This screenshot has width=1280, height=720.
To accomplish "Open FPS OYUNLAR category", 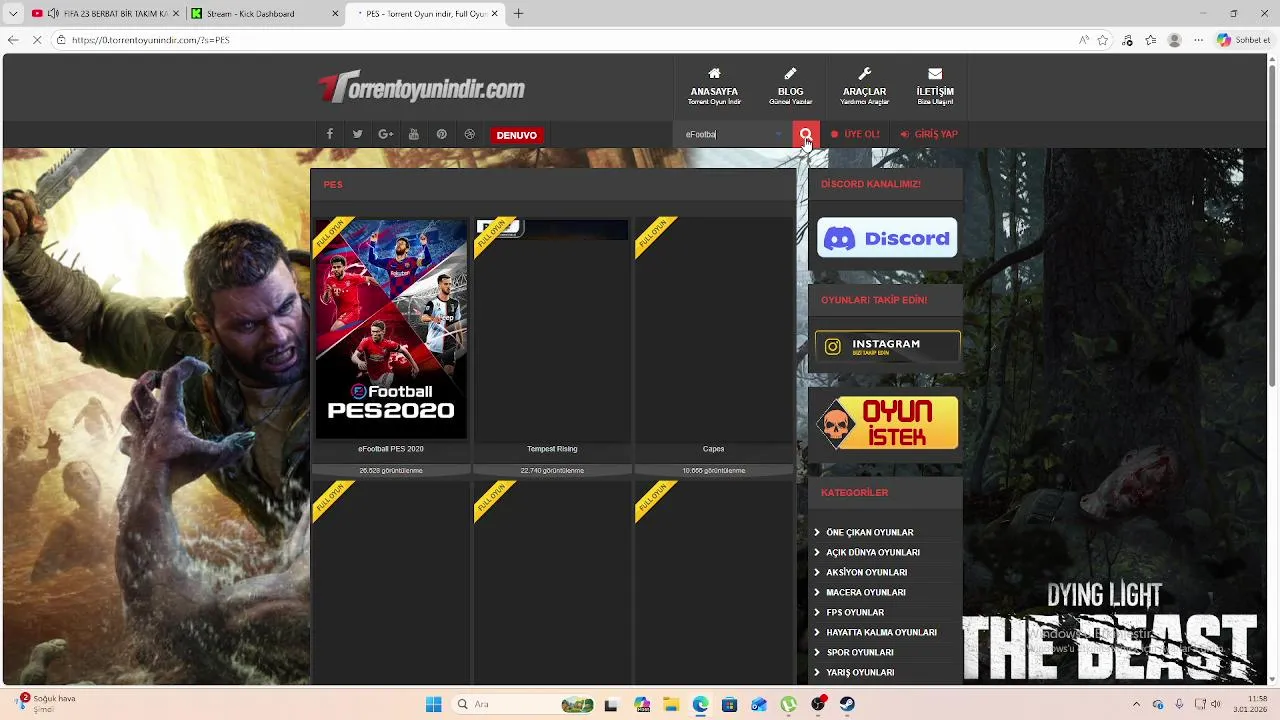I will tap(854, 613).
